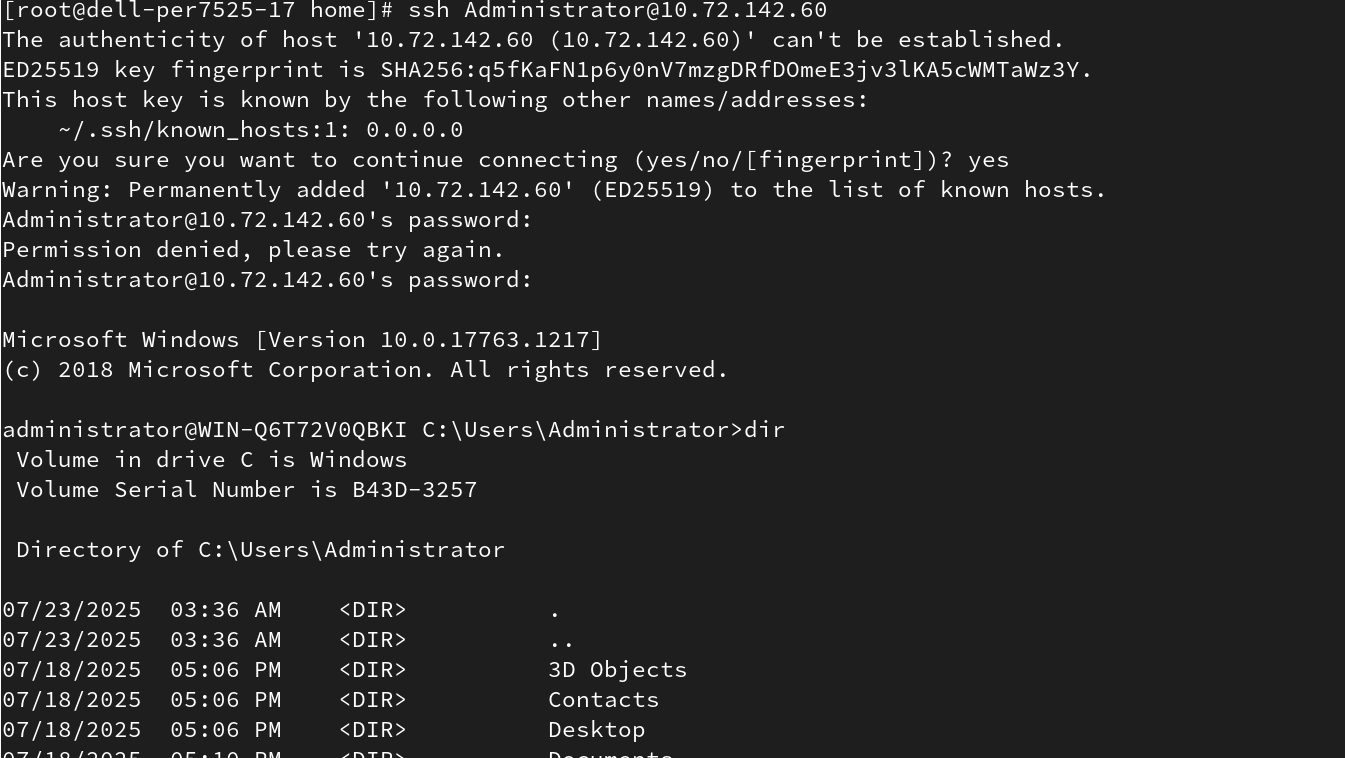Click the "Directory of C:\Users\Administrator" line

[x=260, y=550]
